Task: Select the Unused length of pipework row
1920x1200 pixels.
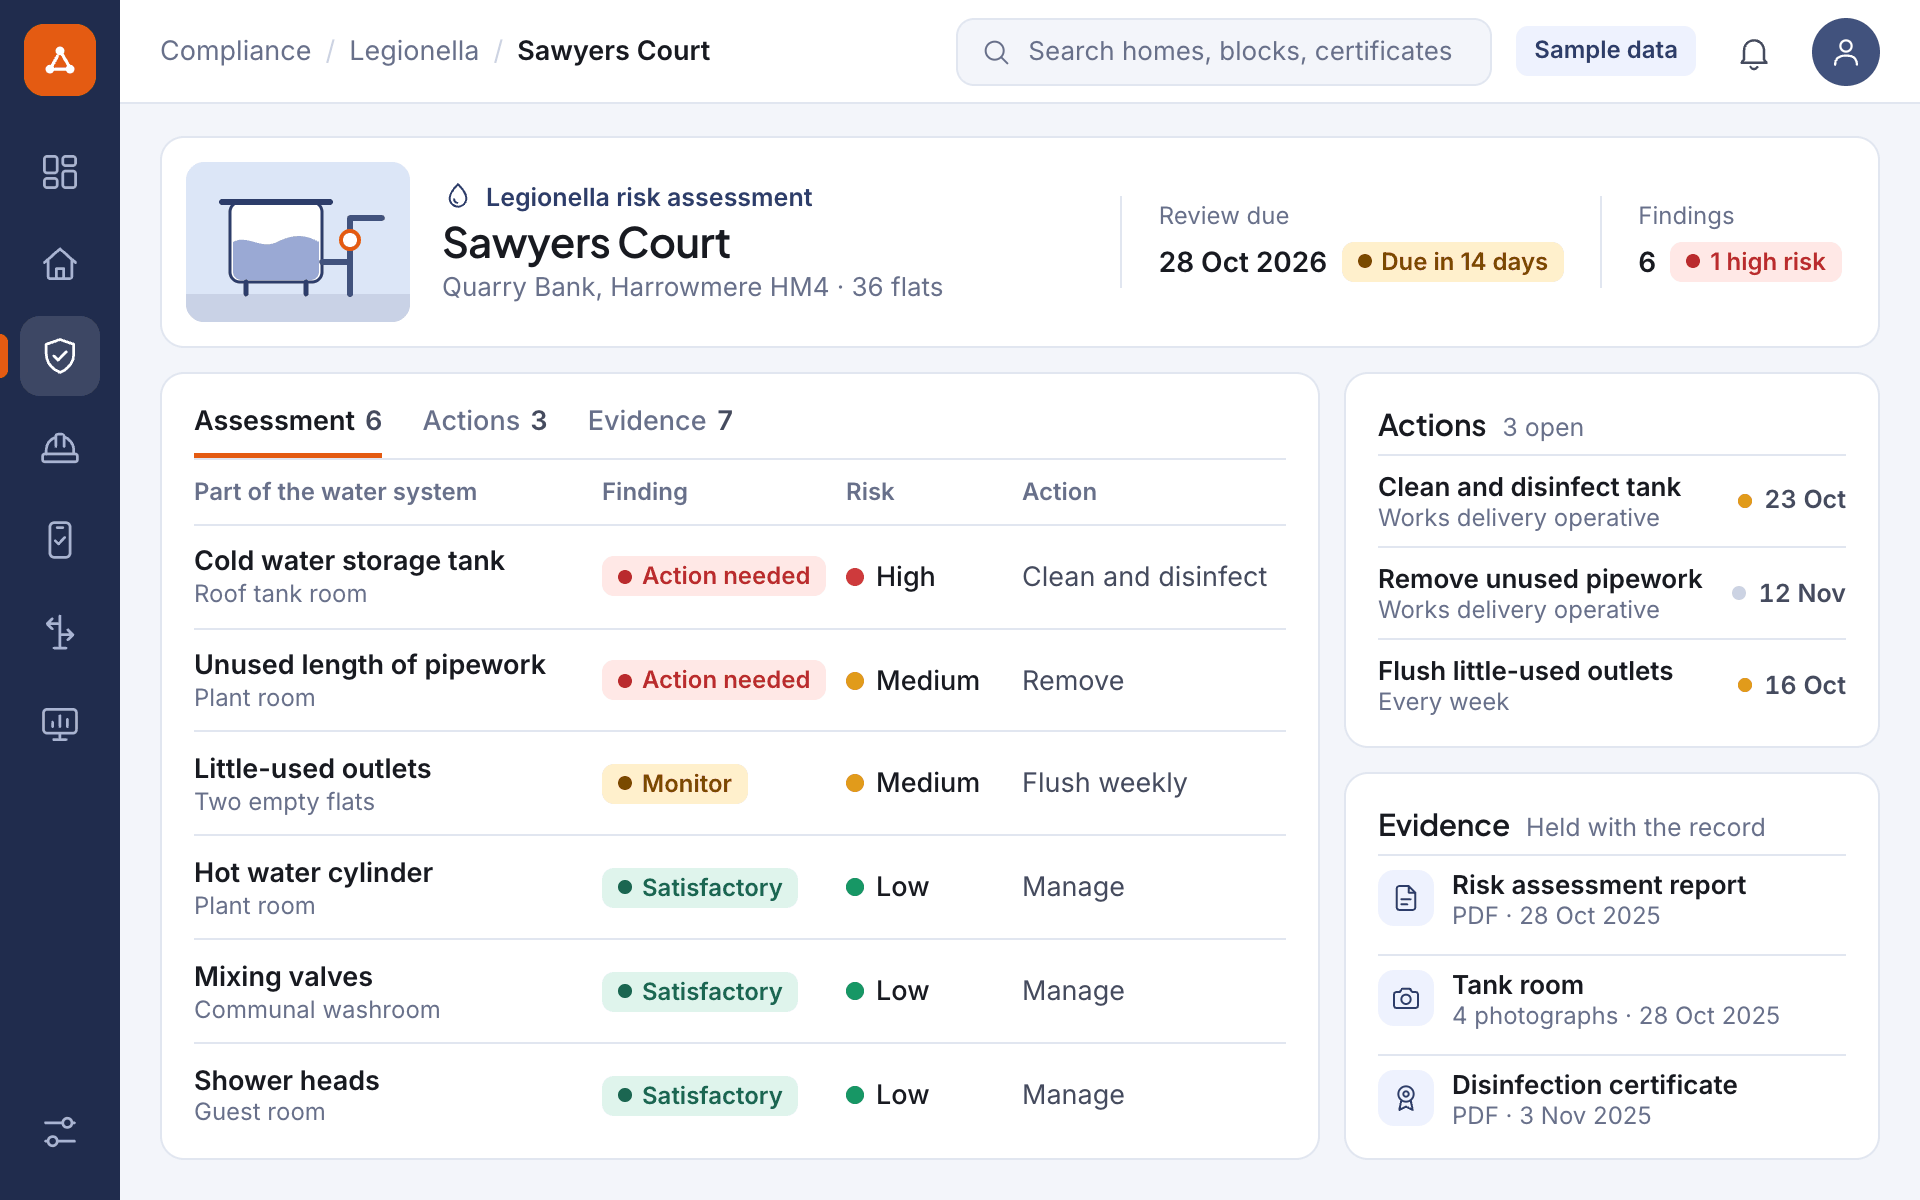Action: pyautogui.click(x=740, y=681)
